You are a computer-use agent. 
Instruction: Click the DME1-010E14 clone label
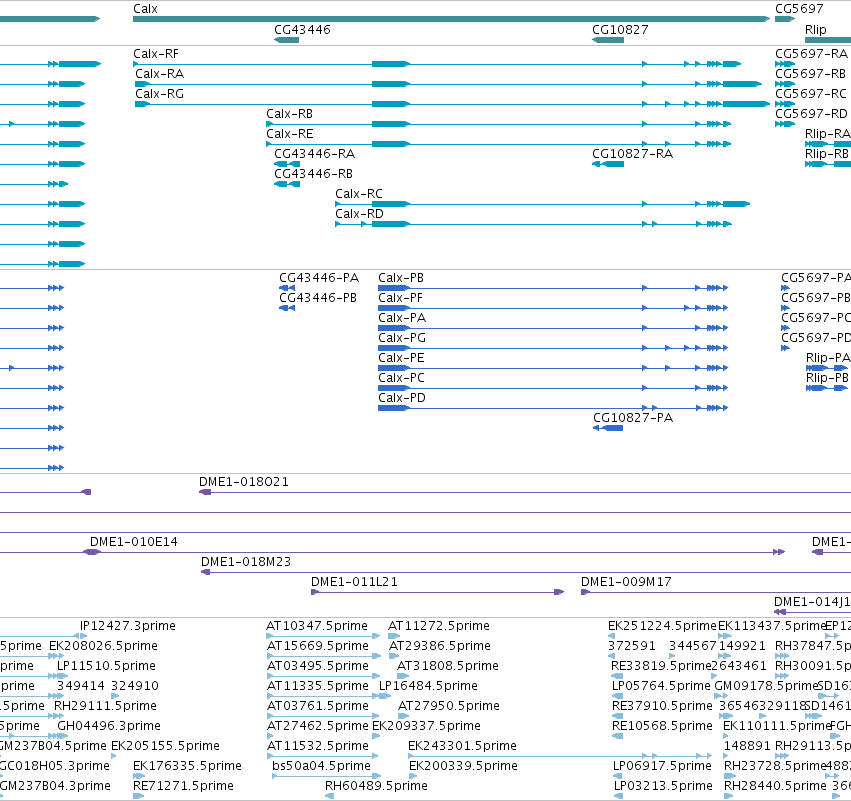(134, 542)
